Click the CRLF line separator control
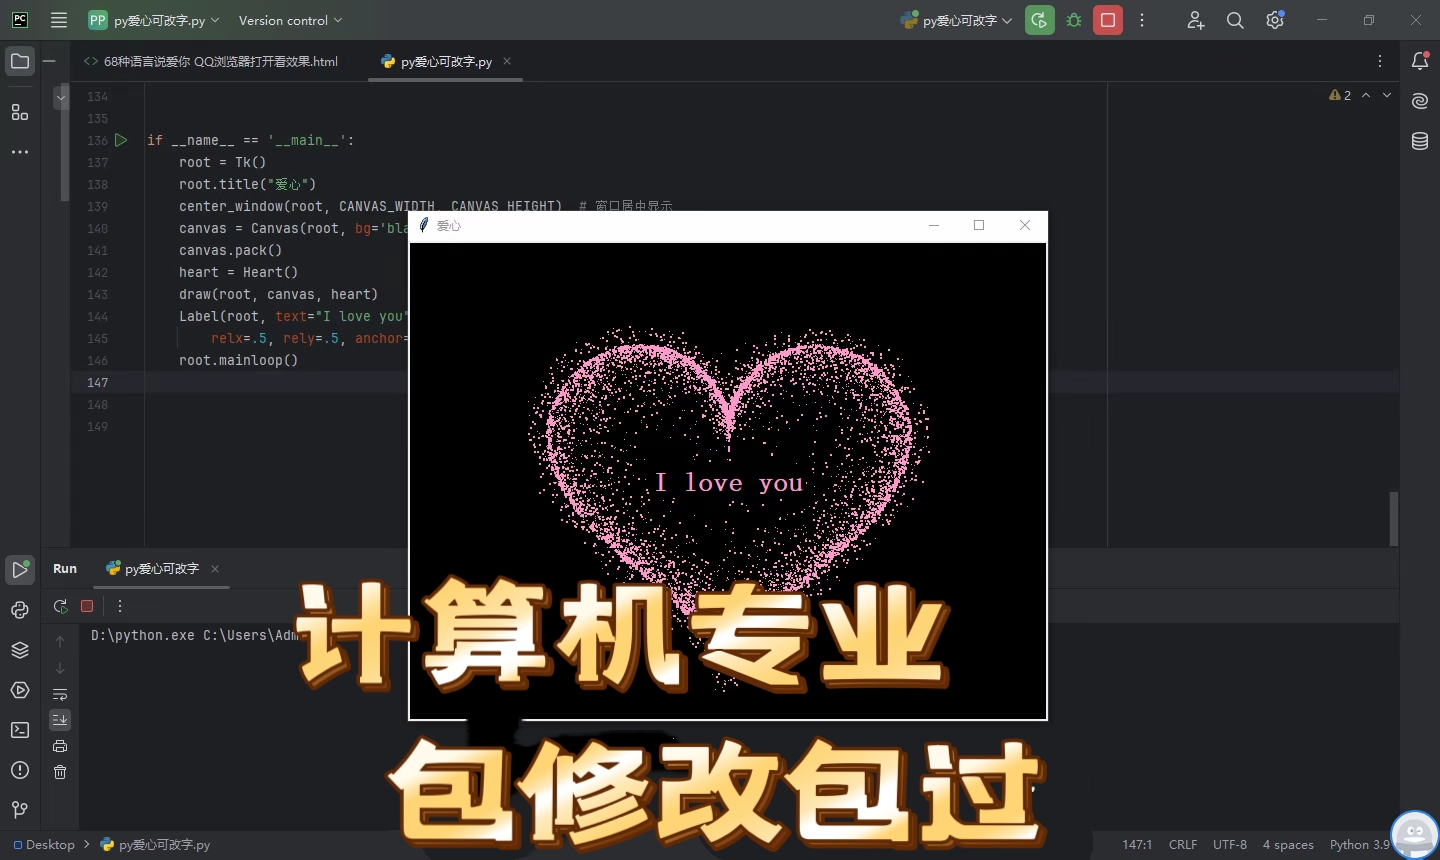 click(x=1183, y=844)
